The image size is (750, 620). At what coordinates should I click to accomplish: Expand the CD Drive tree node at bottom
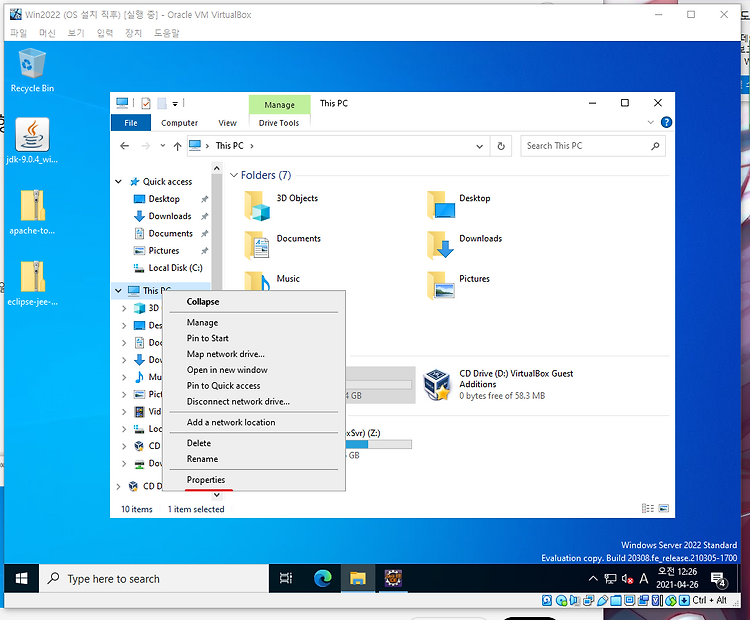pos(119,486)
